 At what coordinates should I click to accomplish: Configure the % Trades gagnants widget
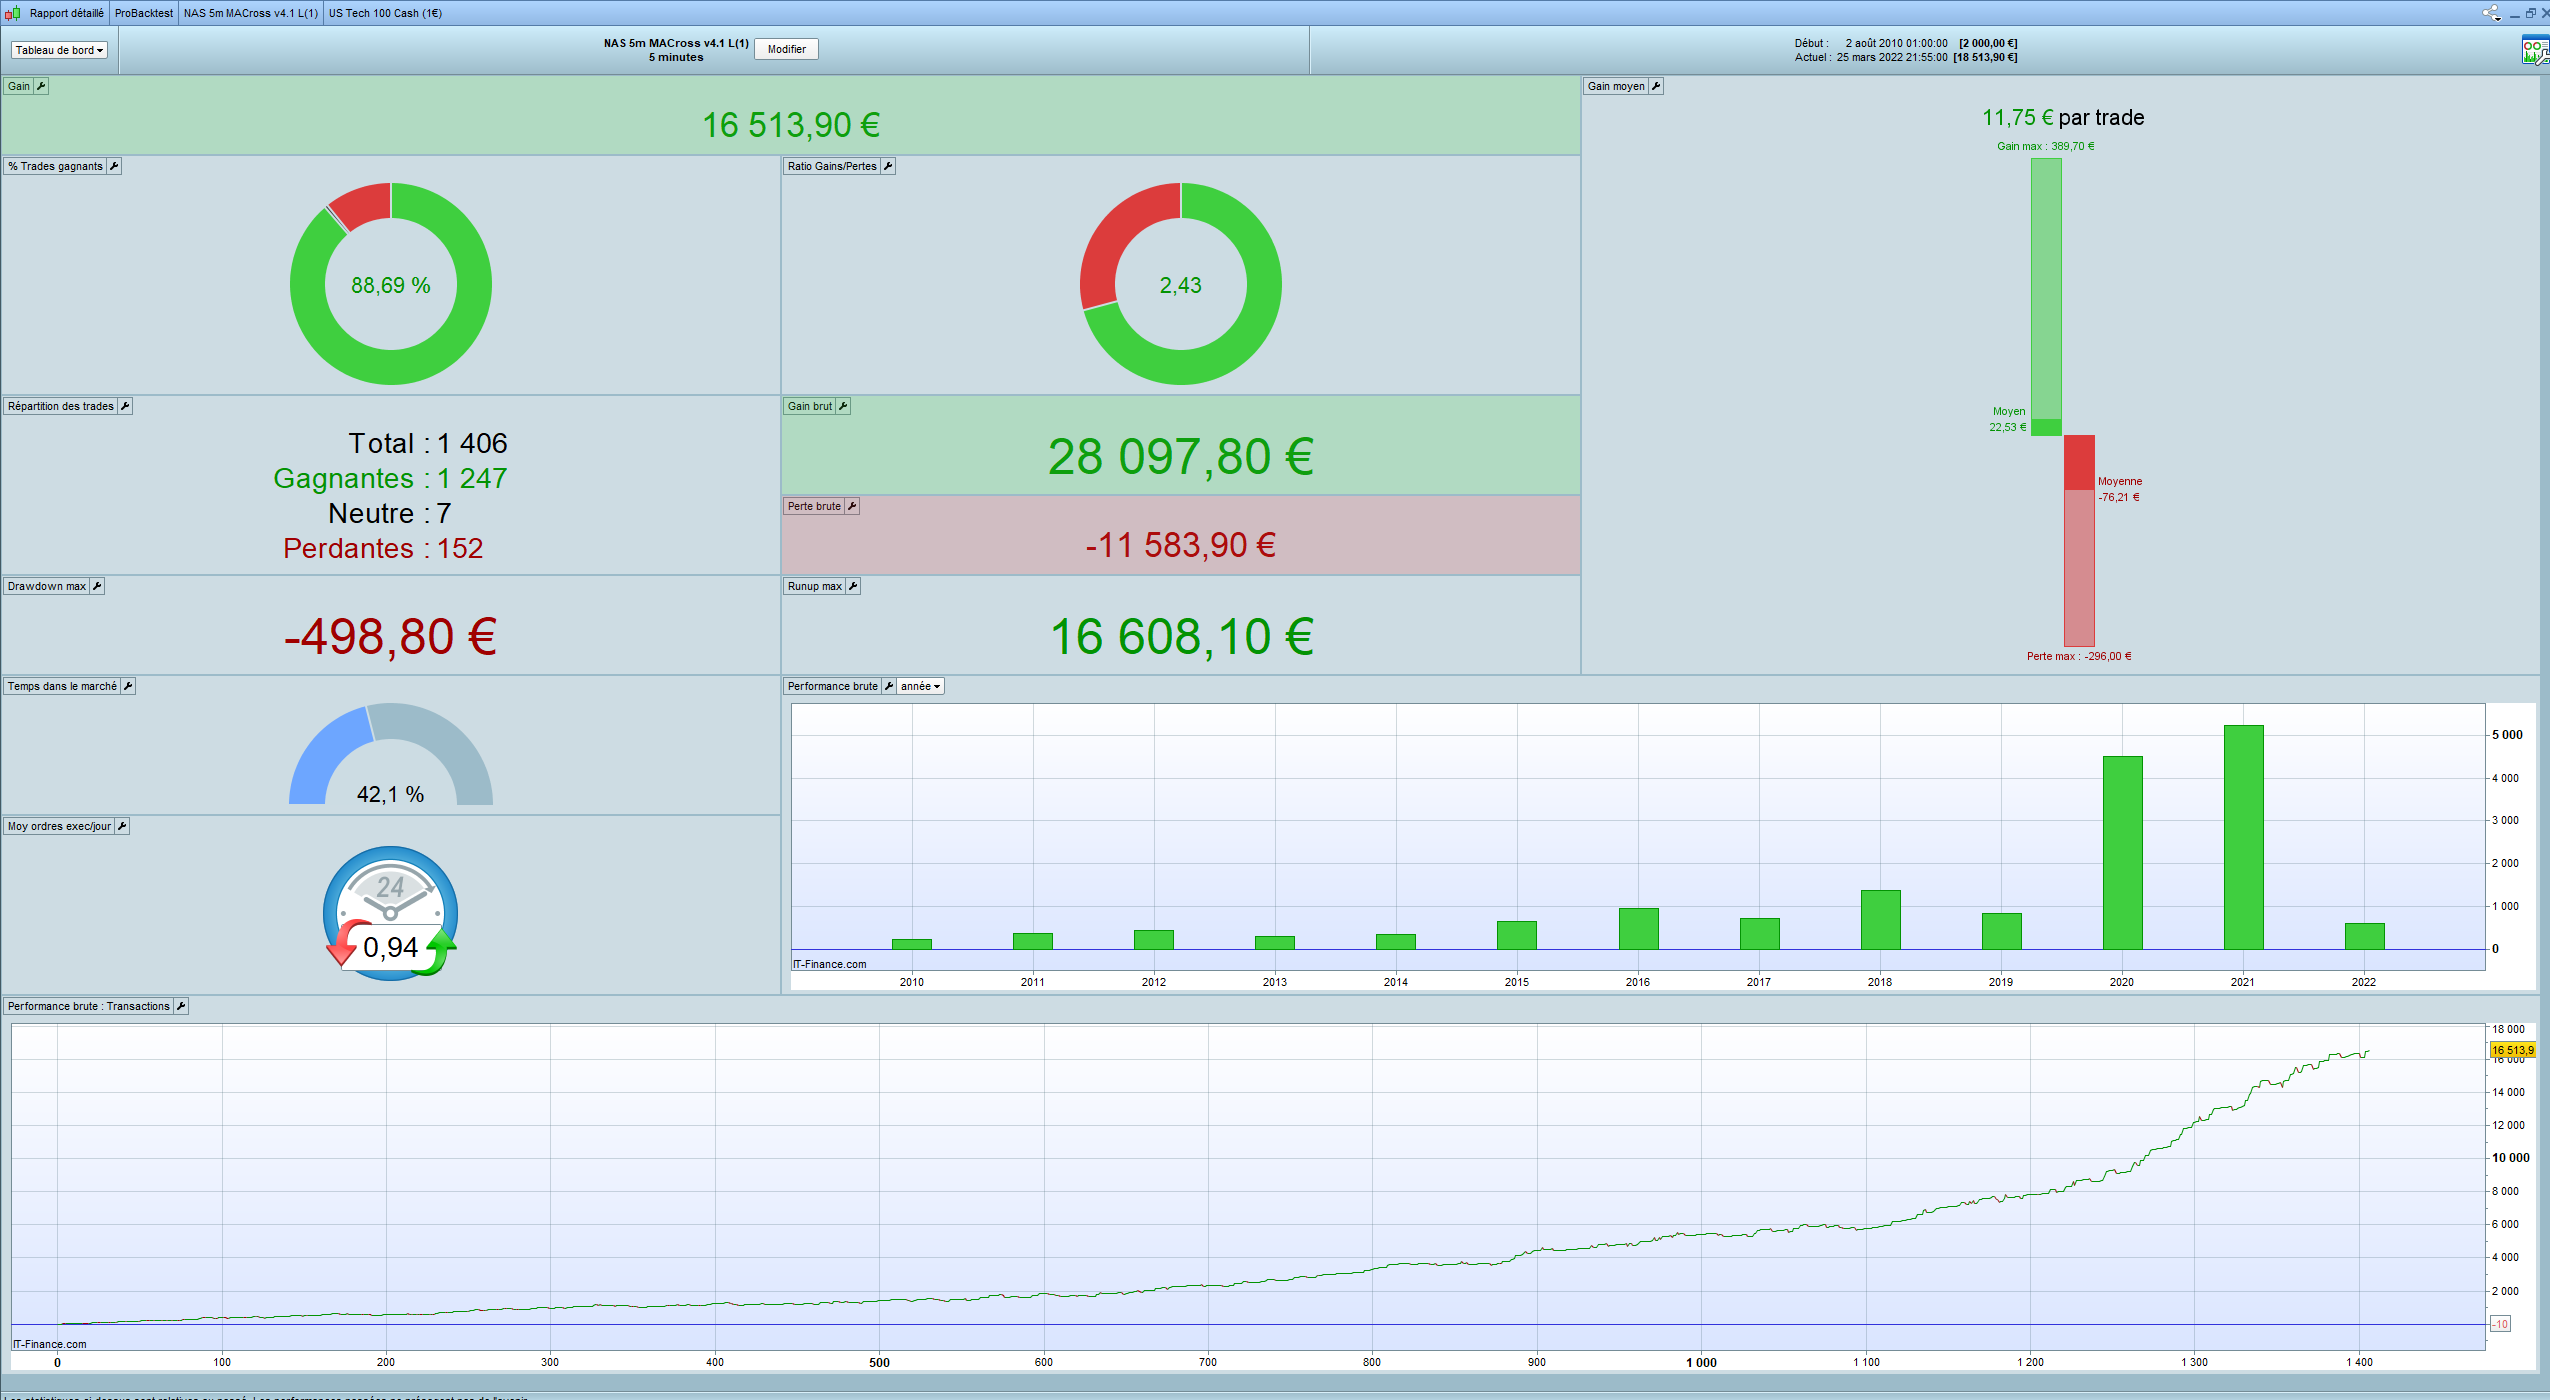pyautogui.click(x=114, y=166)
